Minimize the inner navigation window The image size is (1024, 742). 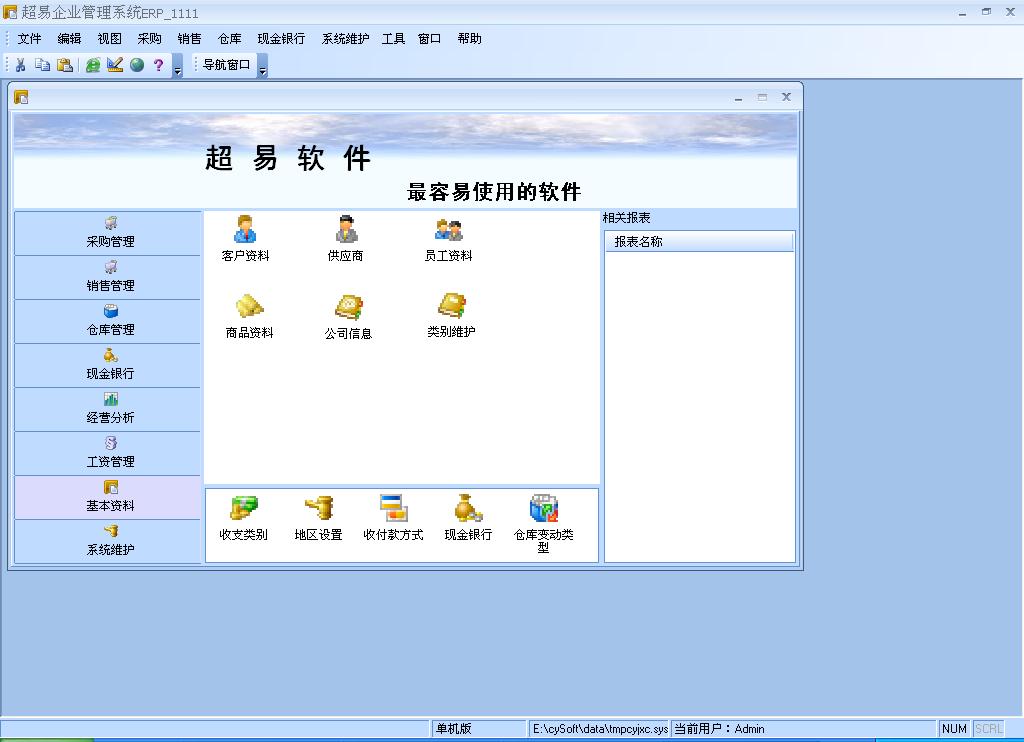click(x=739, y=97)
